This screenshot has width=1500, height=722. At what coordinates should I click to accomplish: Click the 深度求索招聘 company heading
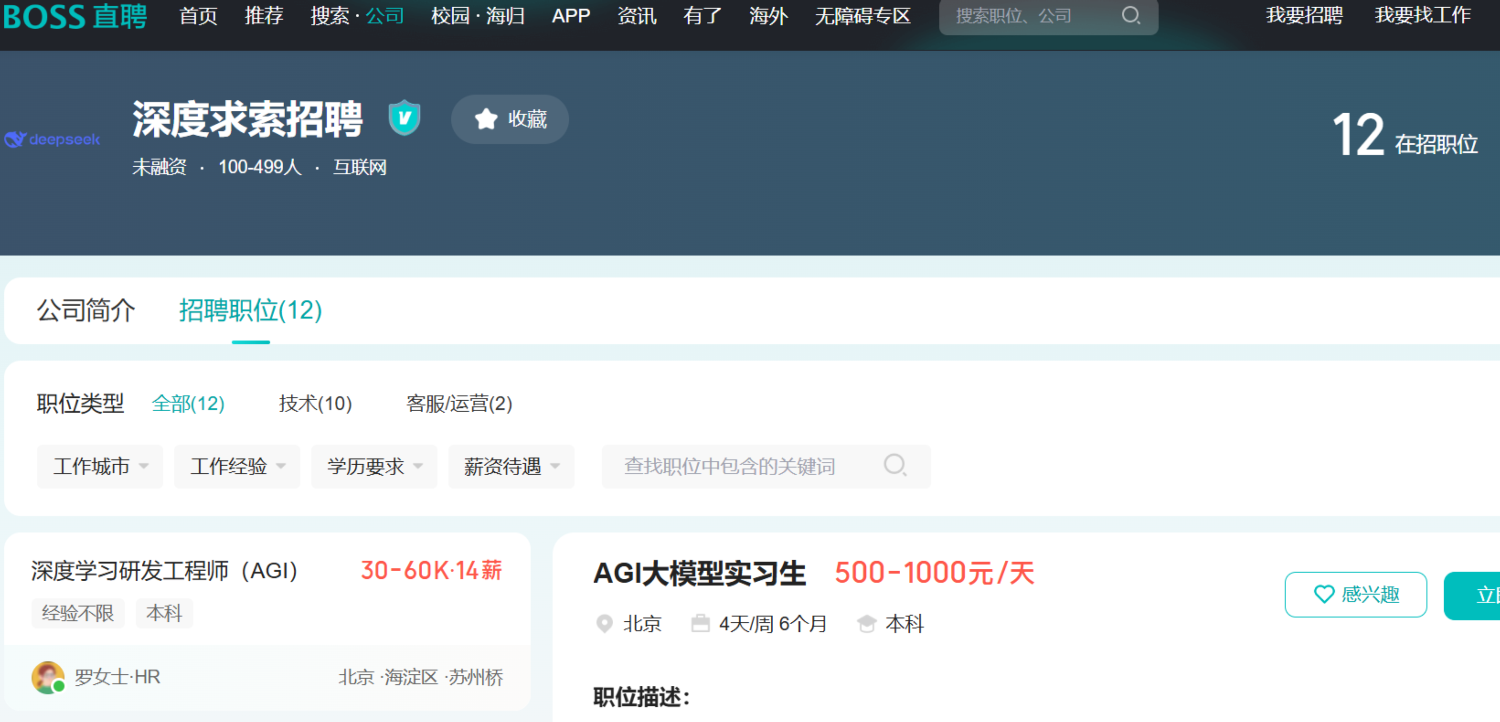tap(247, 119)
